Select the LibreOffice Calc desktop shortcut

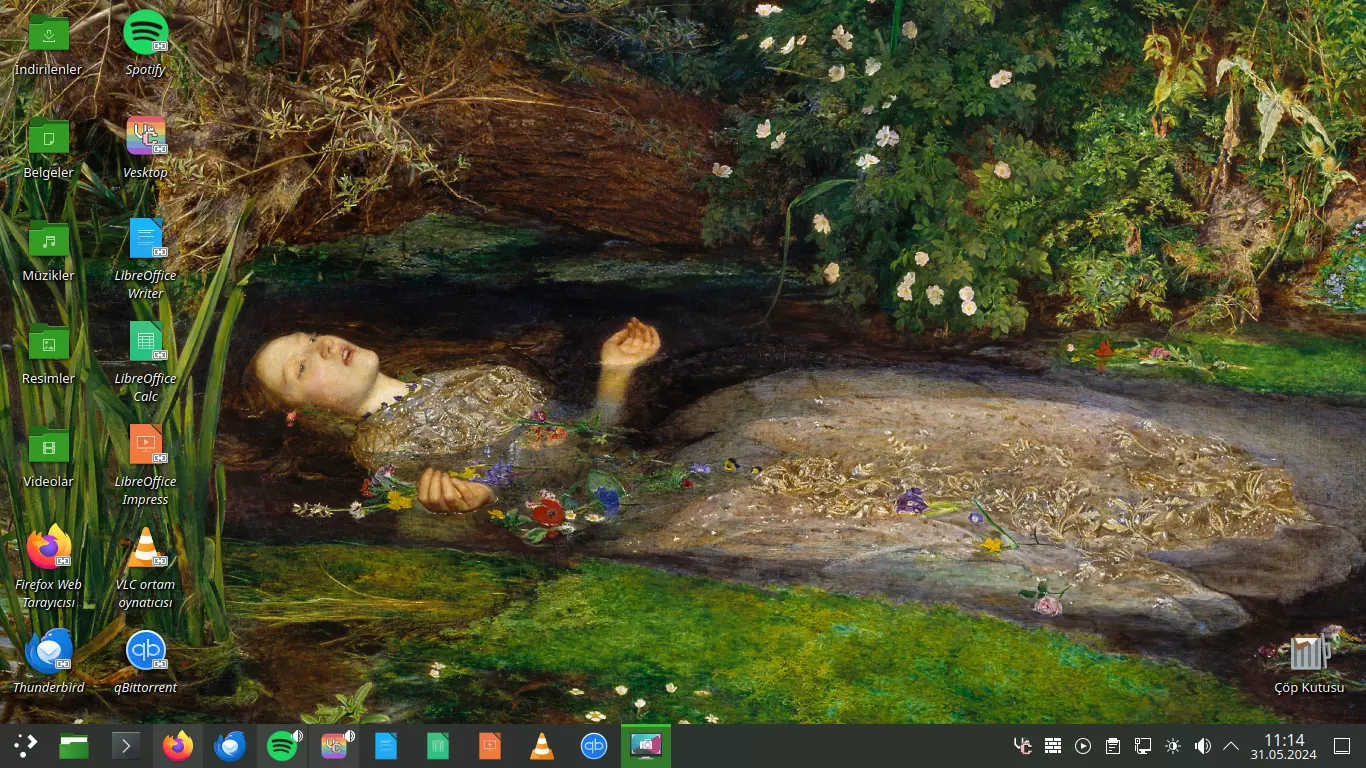point(146,362)
